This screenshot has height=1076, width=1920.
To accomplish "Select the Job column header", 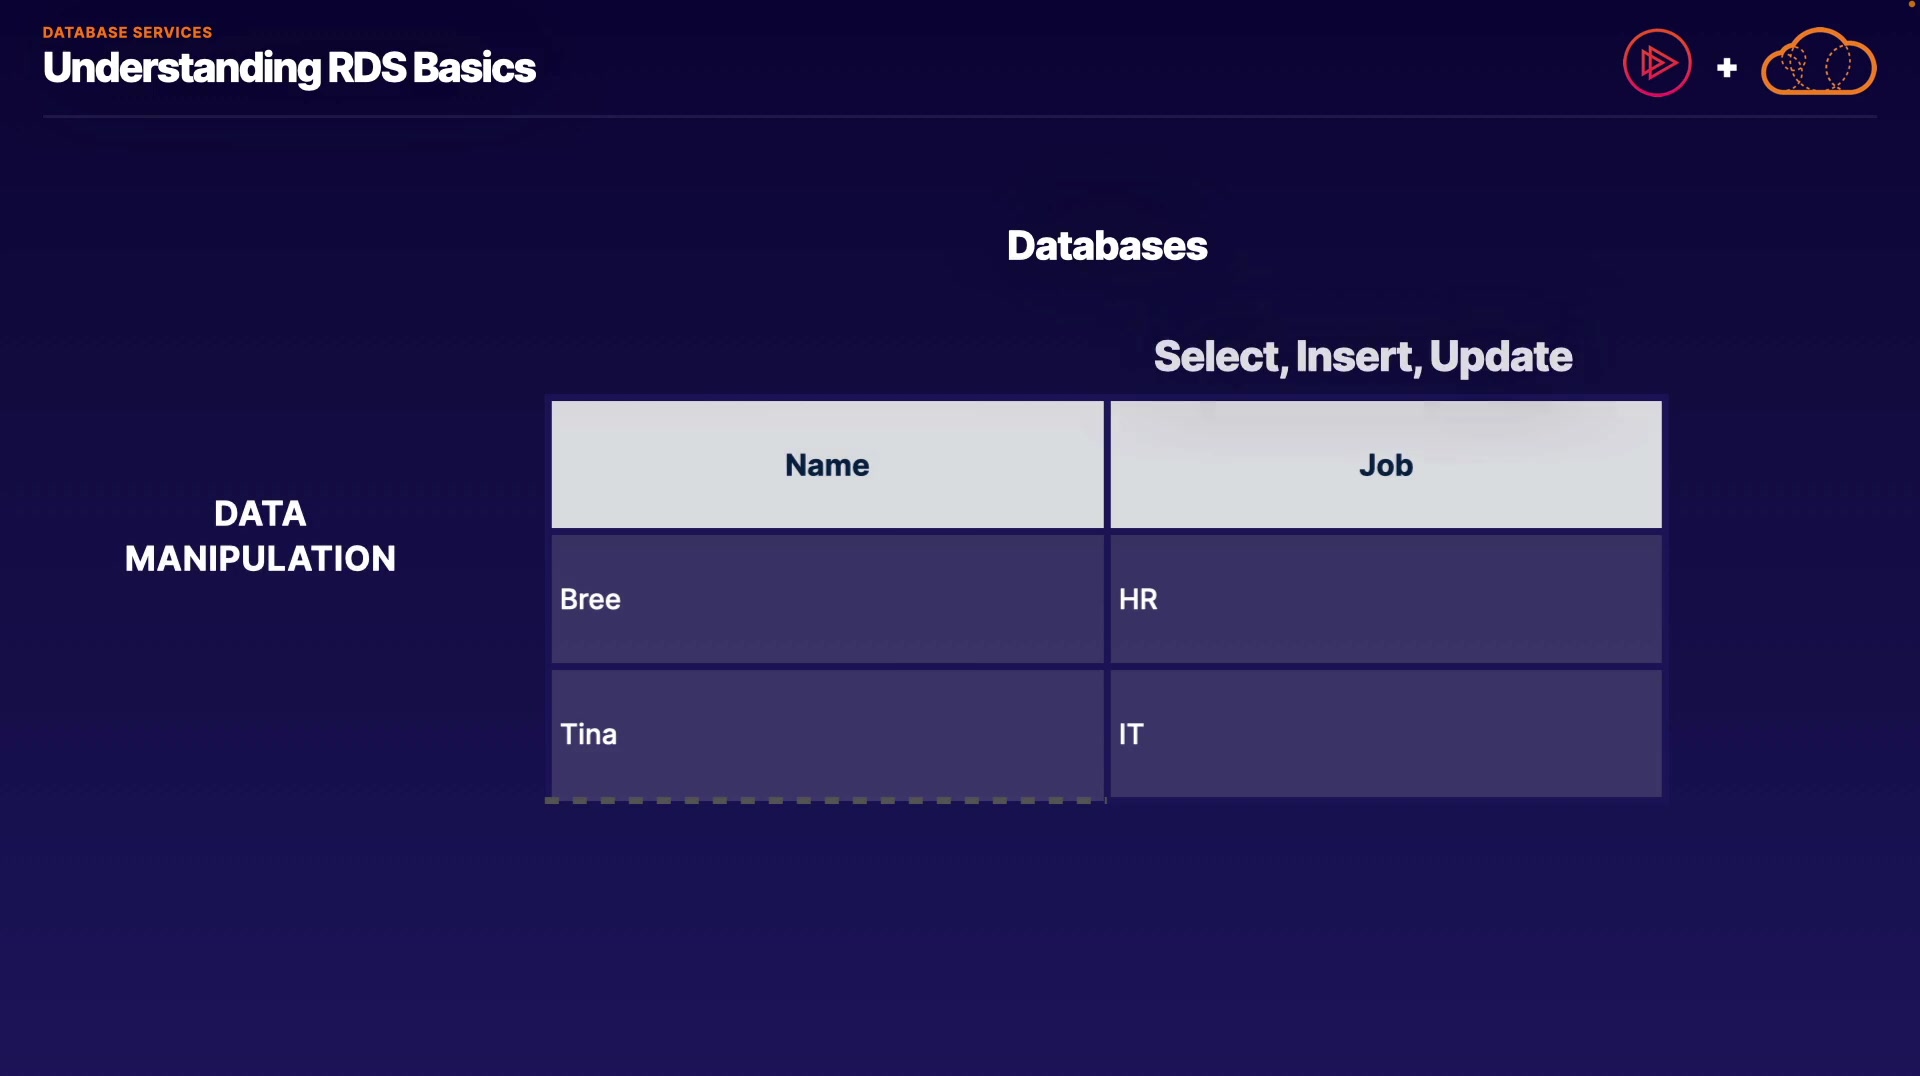I will coord(1386,465).
